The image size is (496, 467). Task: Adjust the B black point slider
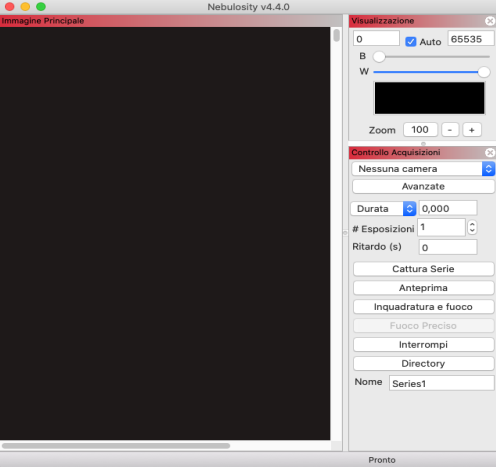click(x=379, y=57)
